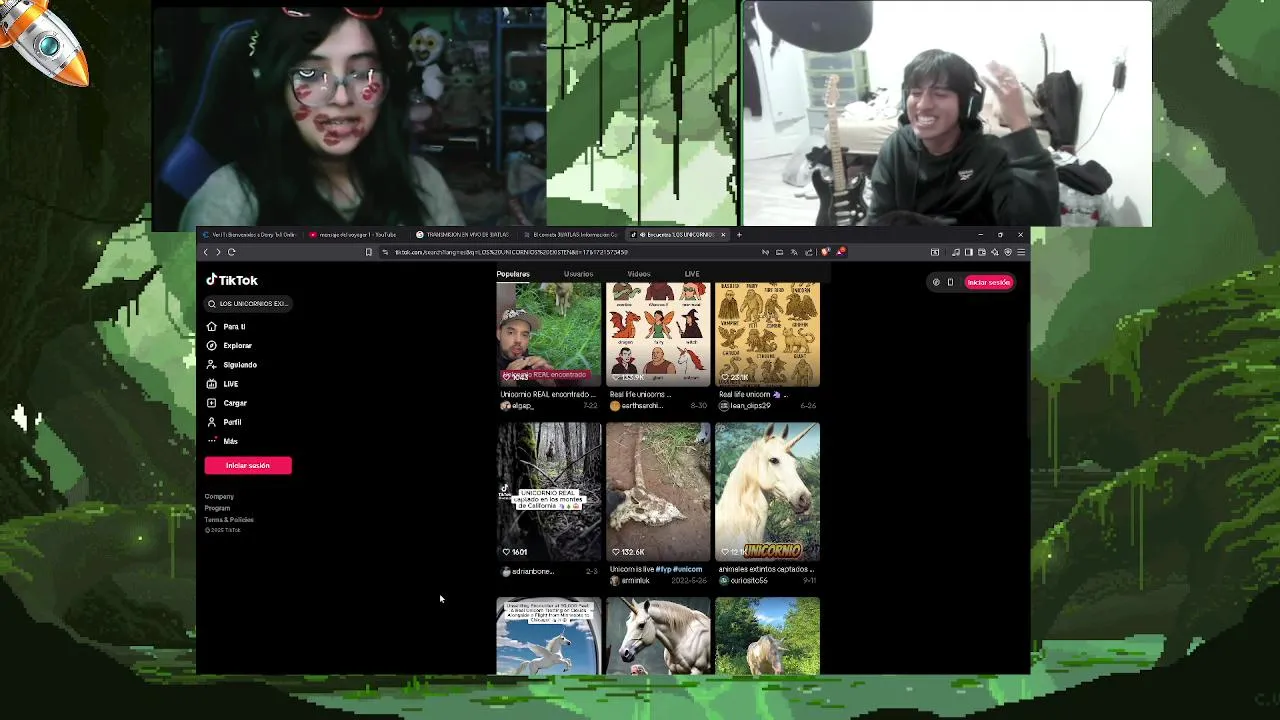1280x720 pixels.
Task: Click the lean_clips29 username
Action: pos(750,406)
